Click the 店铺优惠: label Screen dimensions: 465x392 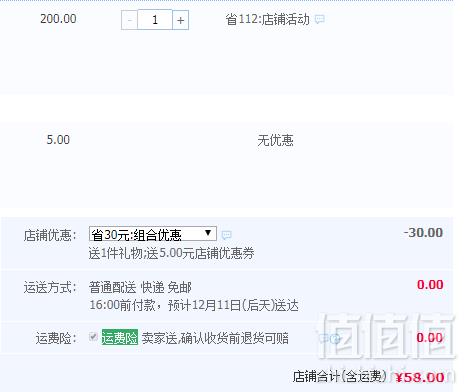click(50, 235)
